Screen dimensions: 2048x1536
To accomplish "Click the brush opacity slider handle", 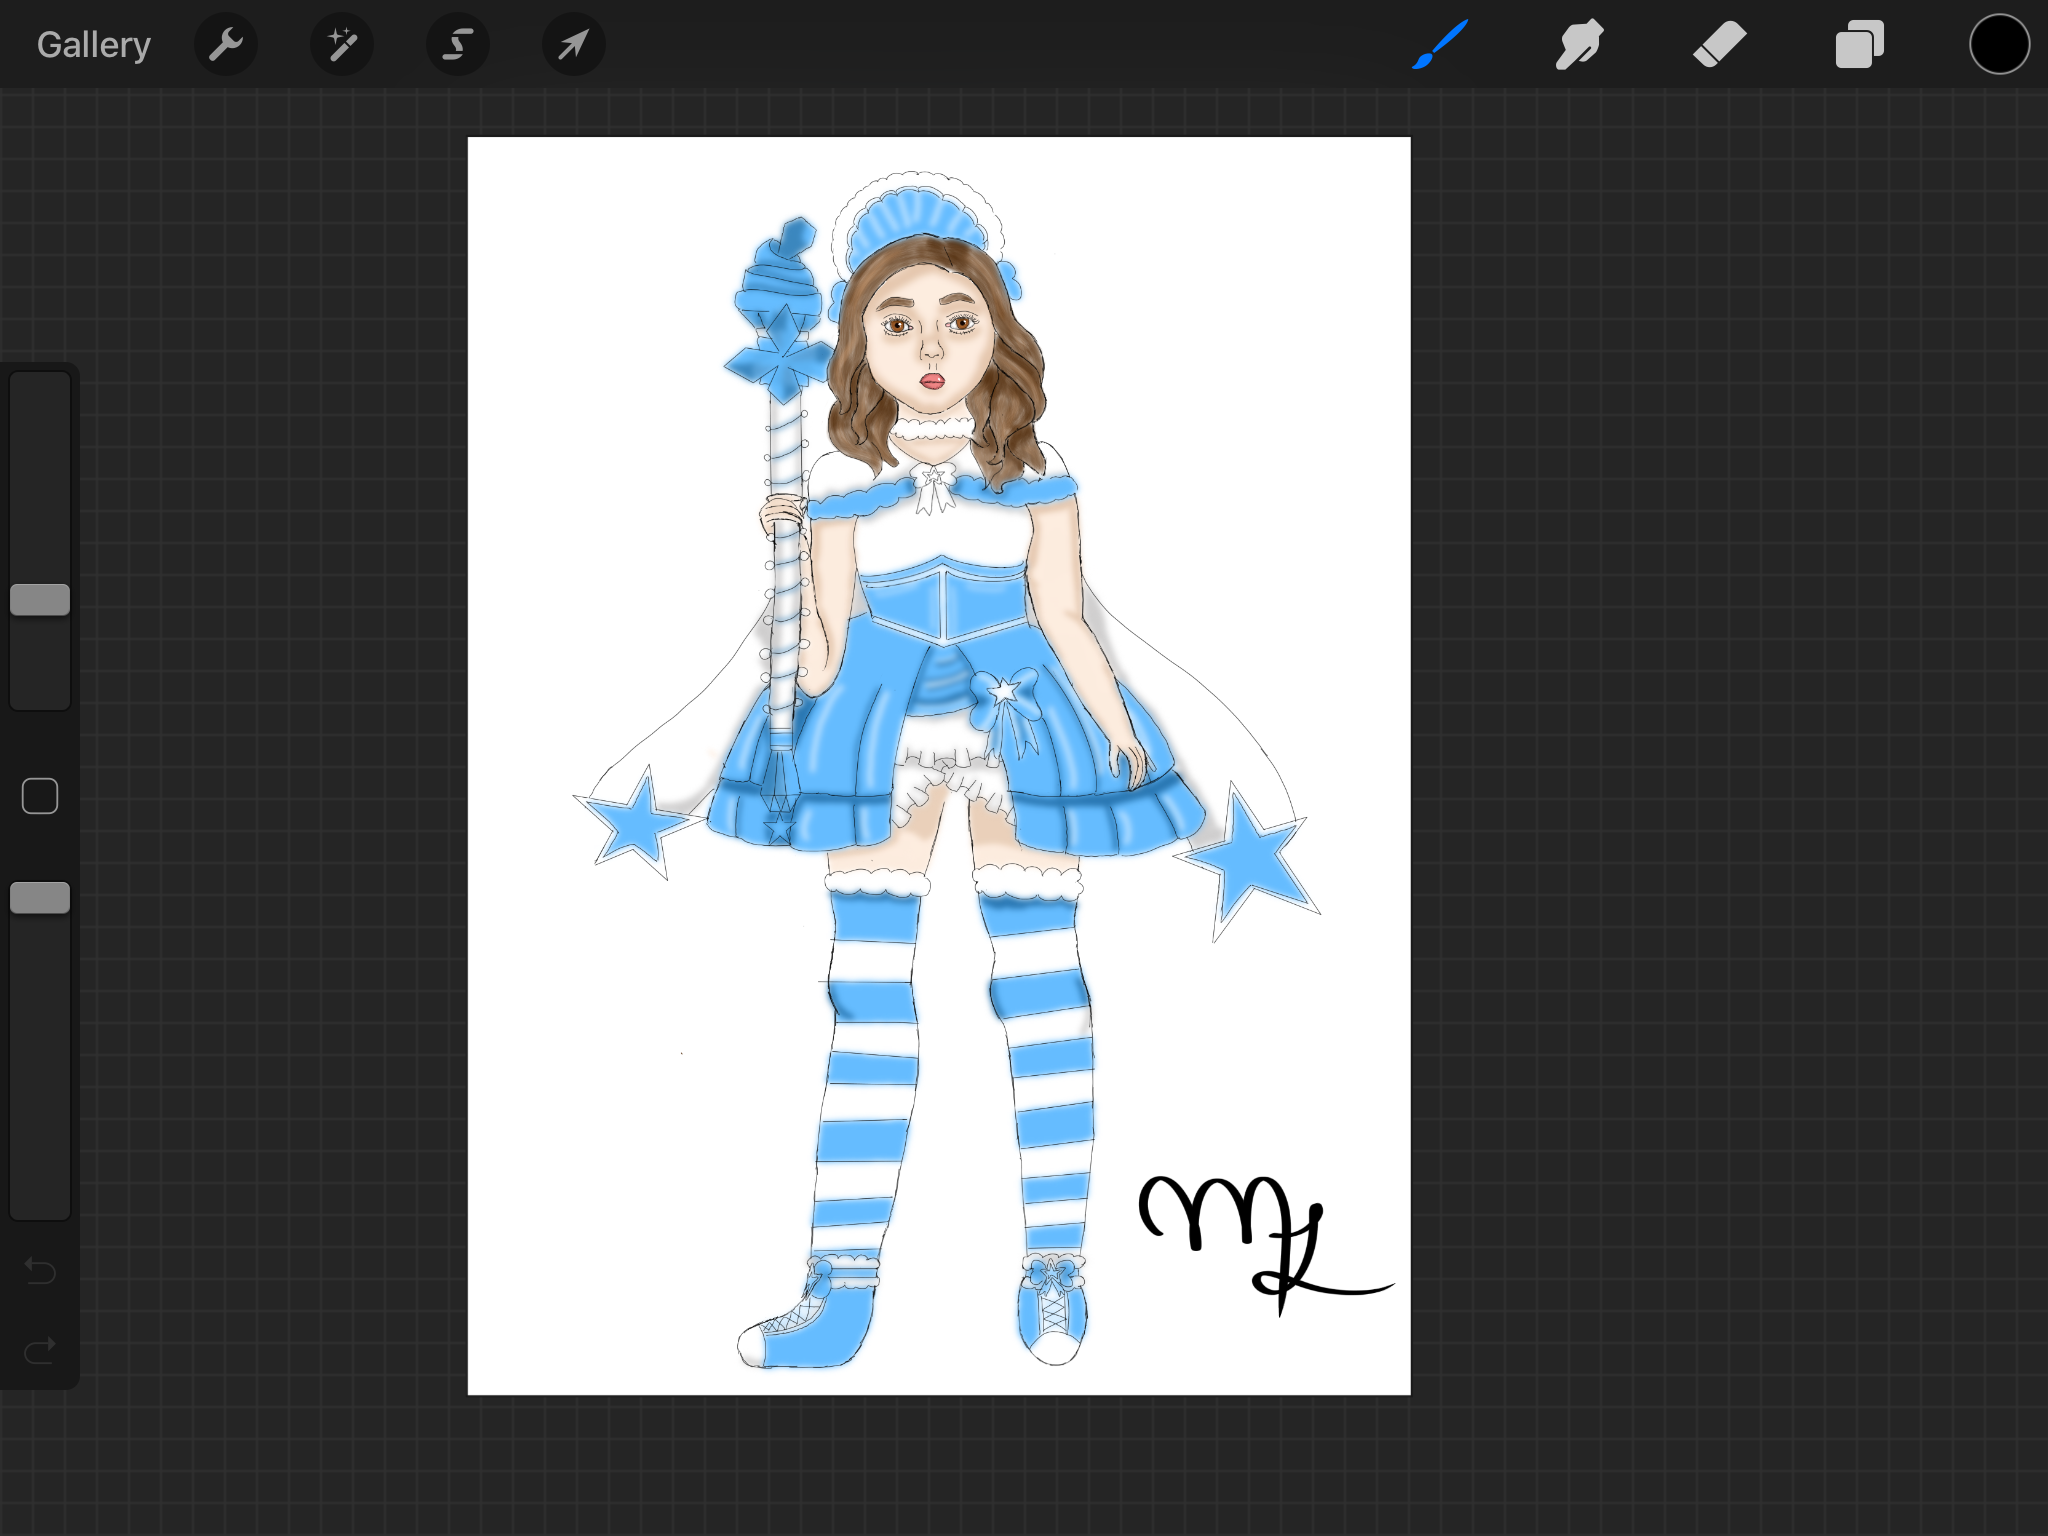I will [x=40, y=898].
